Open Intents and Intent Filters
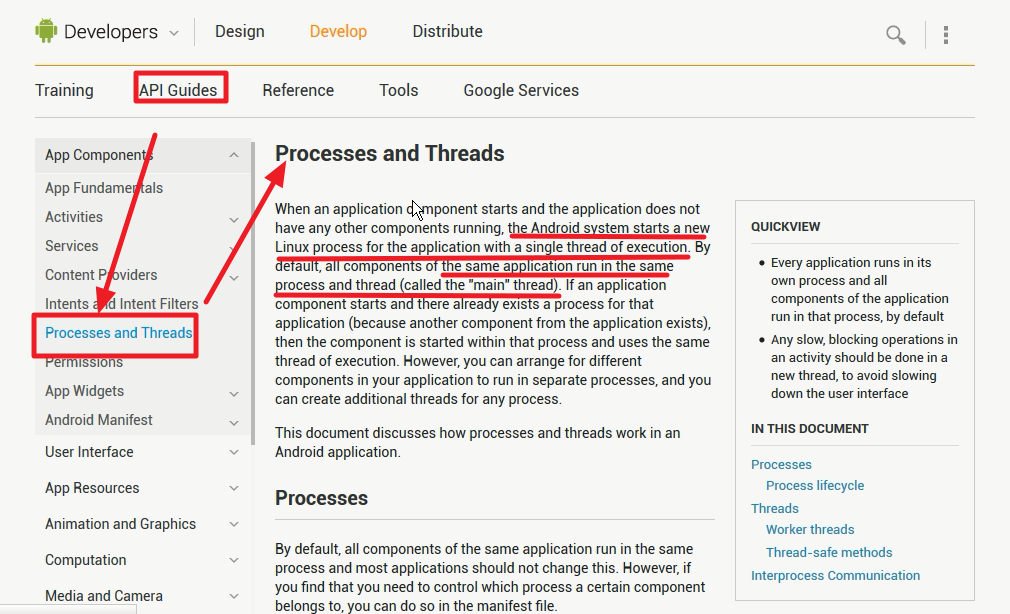 click(122, 304)
